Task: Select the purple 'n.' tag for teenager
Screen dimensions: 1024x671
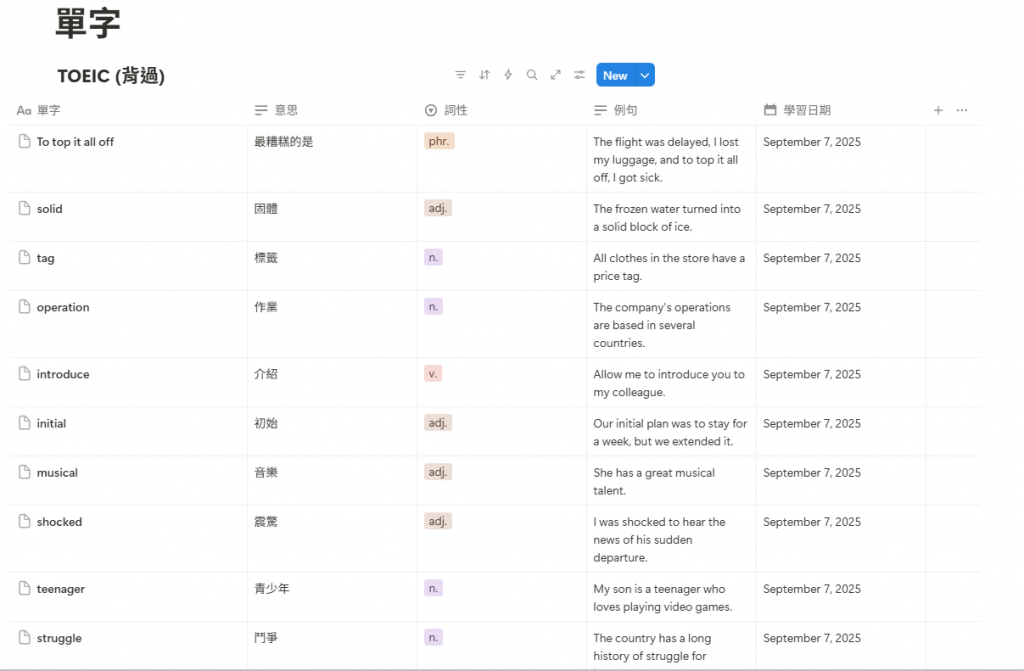Action: 433,588
